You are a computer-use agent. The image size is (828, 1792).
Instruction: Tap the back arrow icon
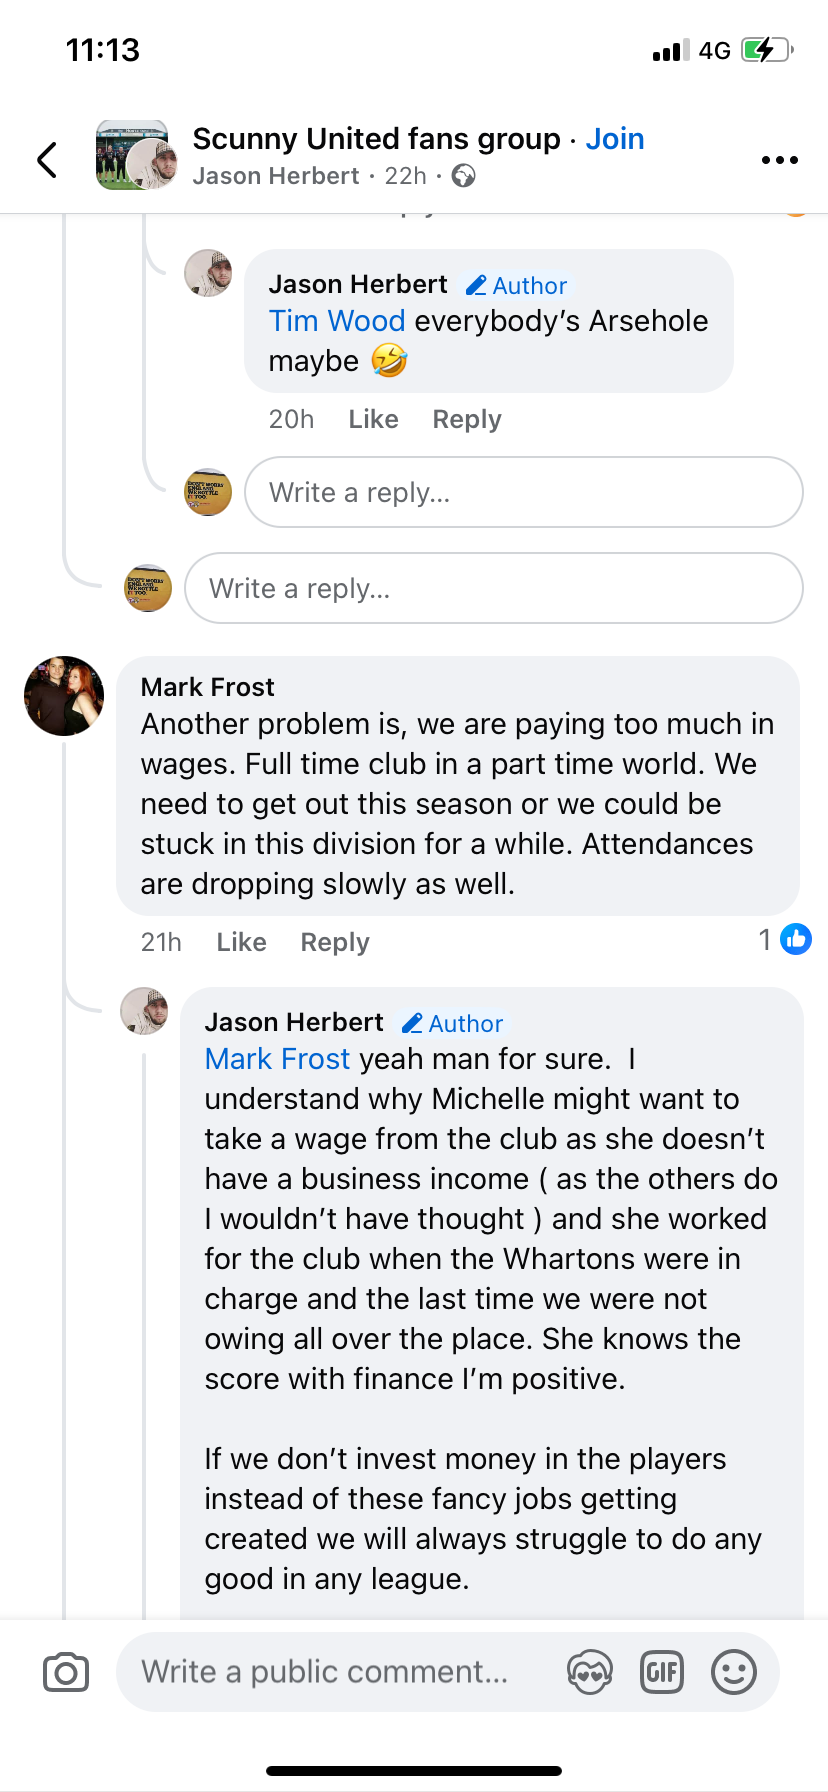pyautogui.click(x=47, y=160)
